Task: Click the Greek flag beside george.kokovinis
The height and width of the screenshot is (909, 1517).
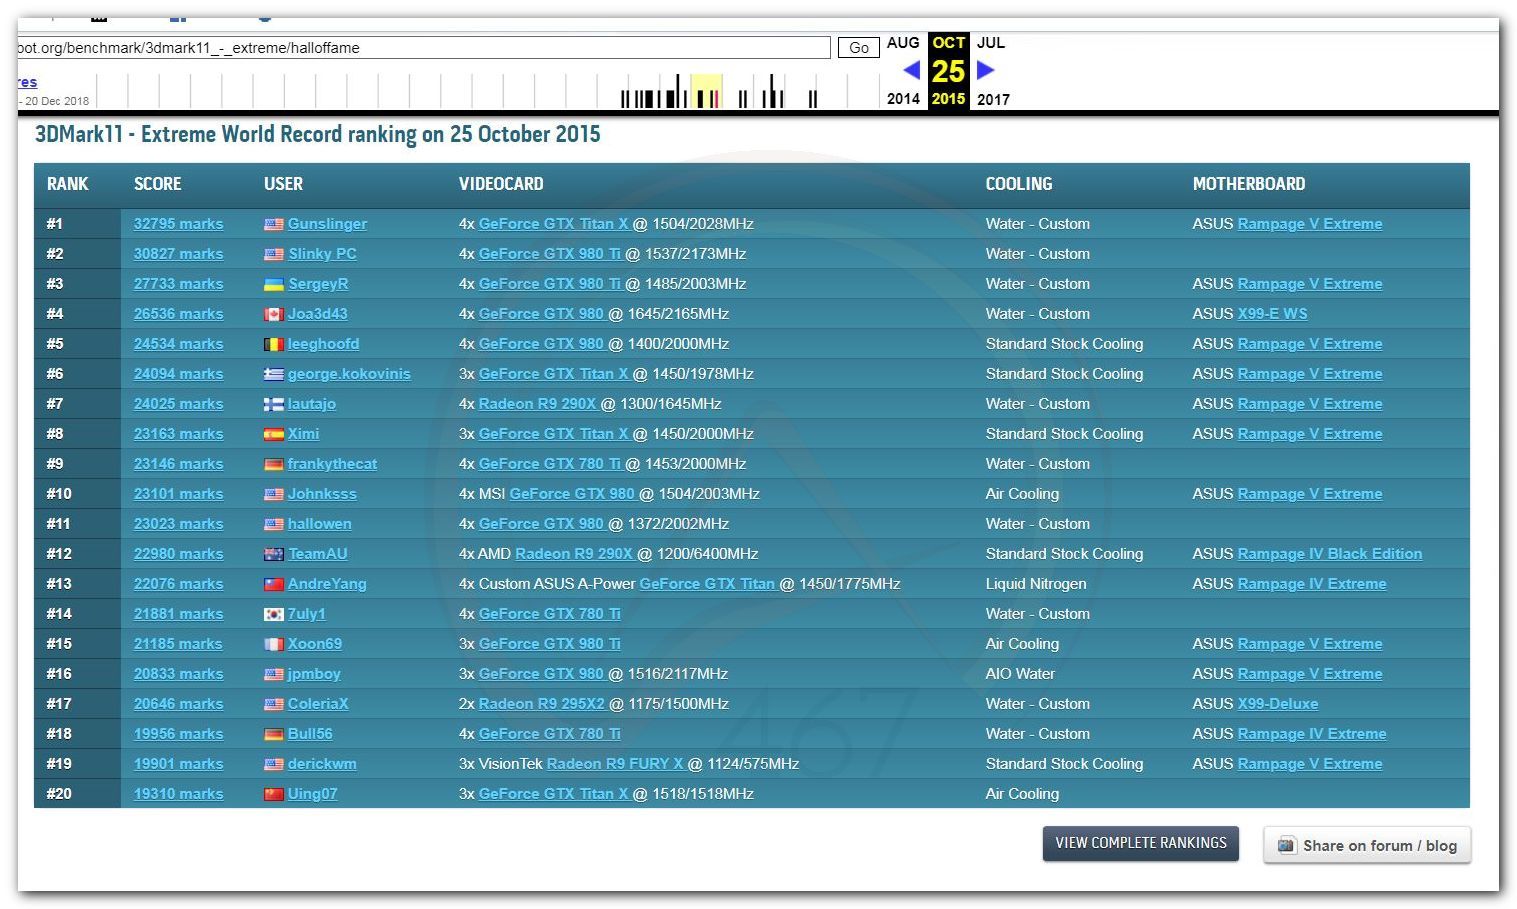Action: point(273,374)
